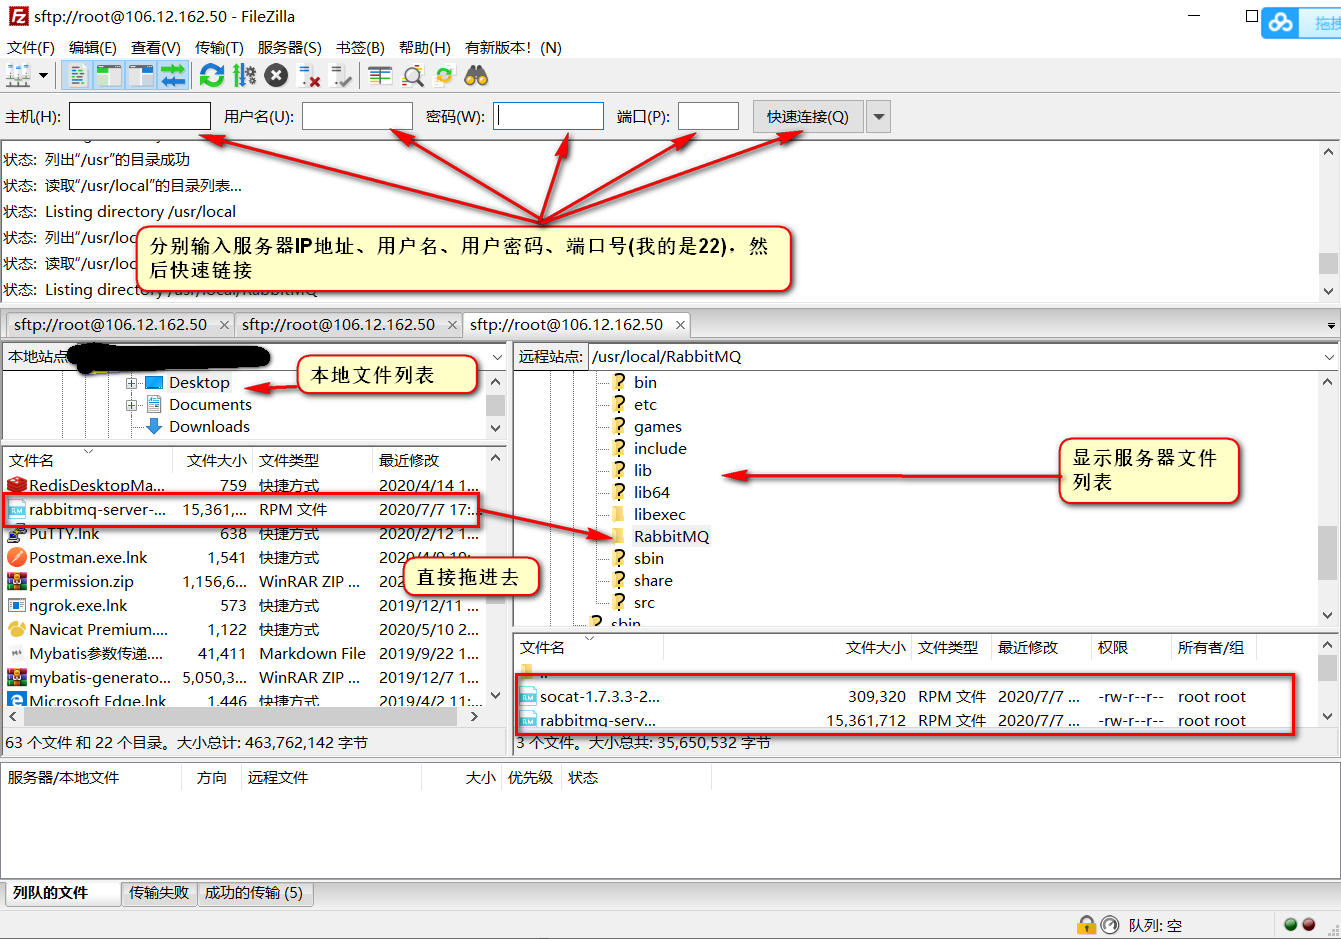This screenshot has width=1341, height=939.
Task: Click the ngrok.exe.lnk file icon
Action: point(17,605)
